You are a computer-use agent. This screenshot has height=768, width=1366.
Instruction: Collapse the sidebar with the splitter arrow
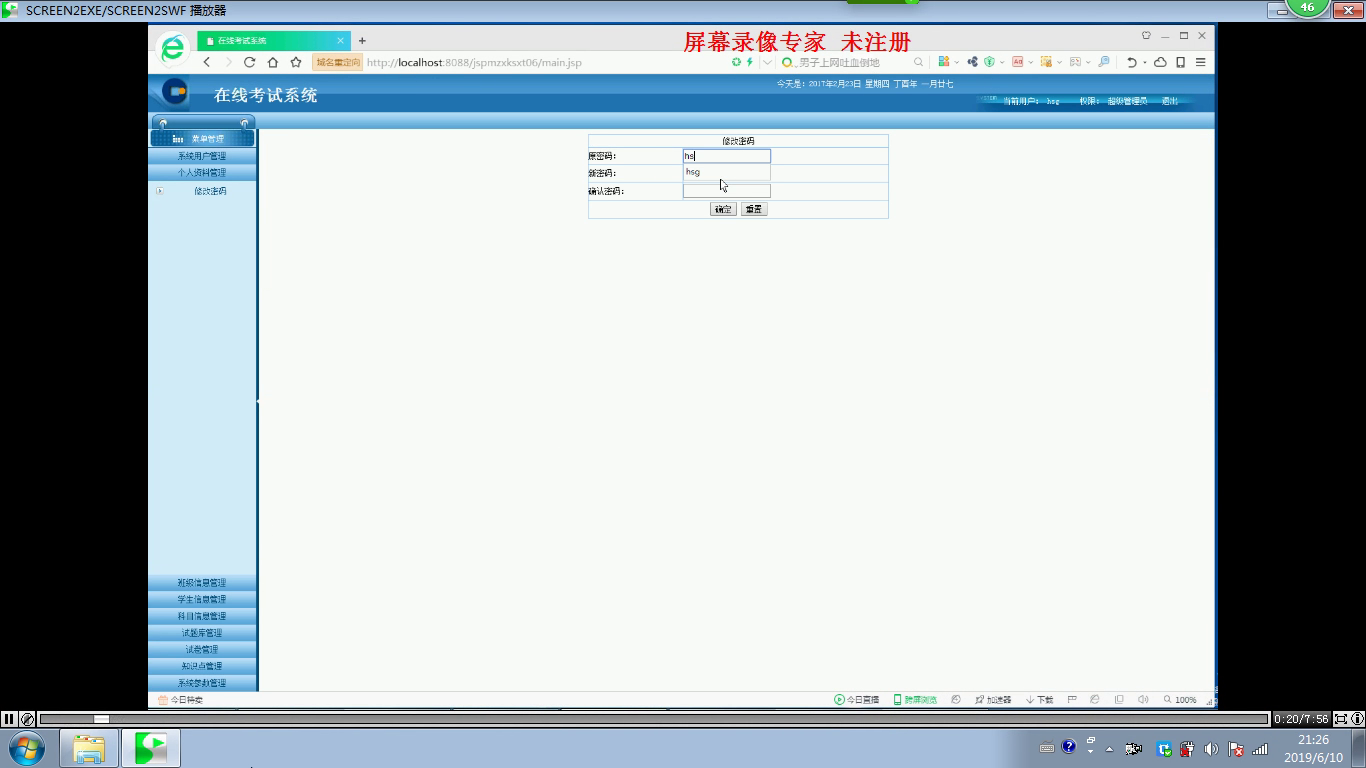258,401
